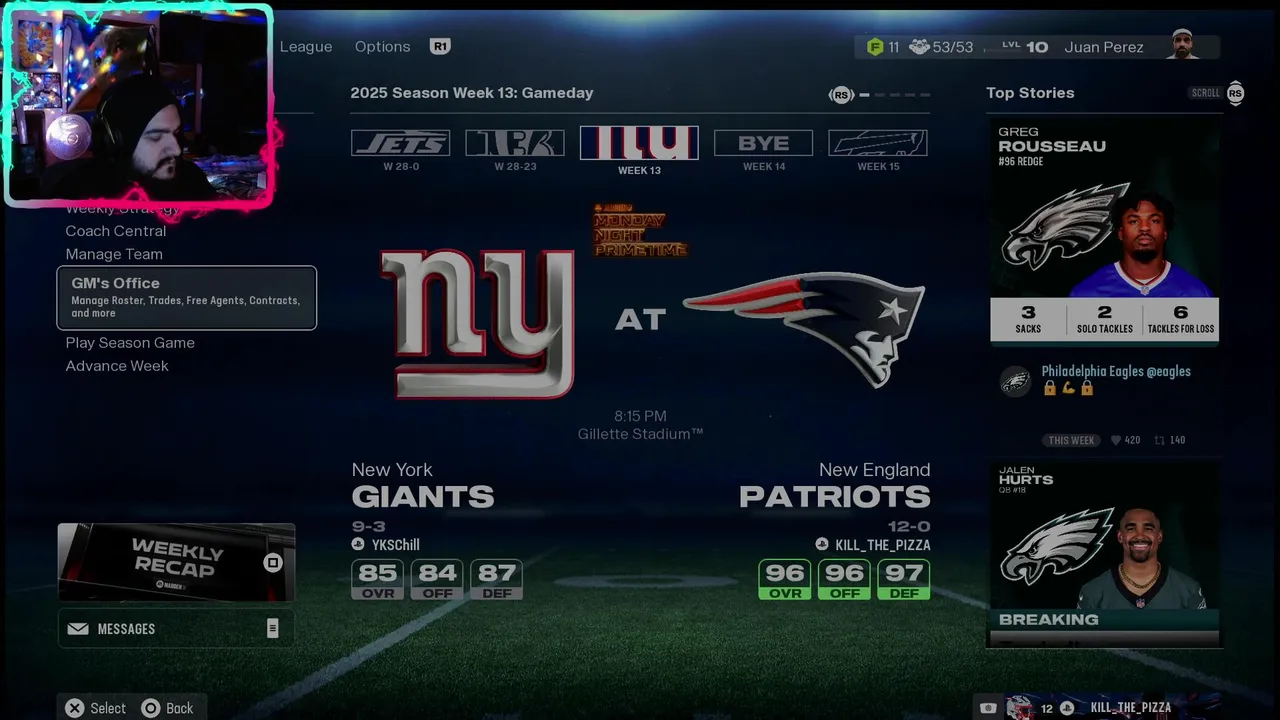Click the Gillette Stadium venue text
This screenshot has height=720, width=1280.
tap(640, 434)
